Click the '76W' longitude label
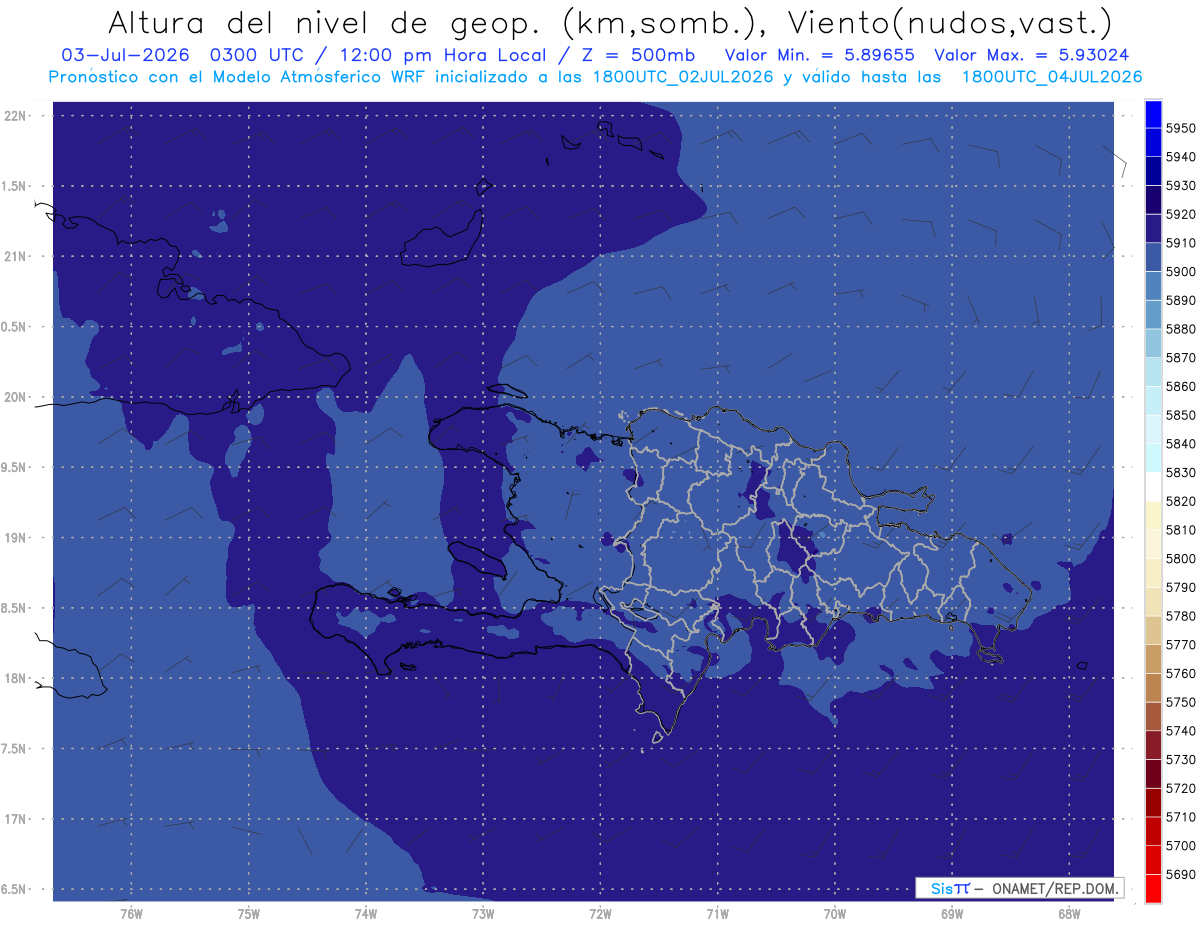Image resolution: width=1200 pixels, height=927 pixels. [131, 914]
